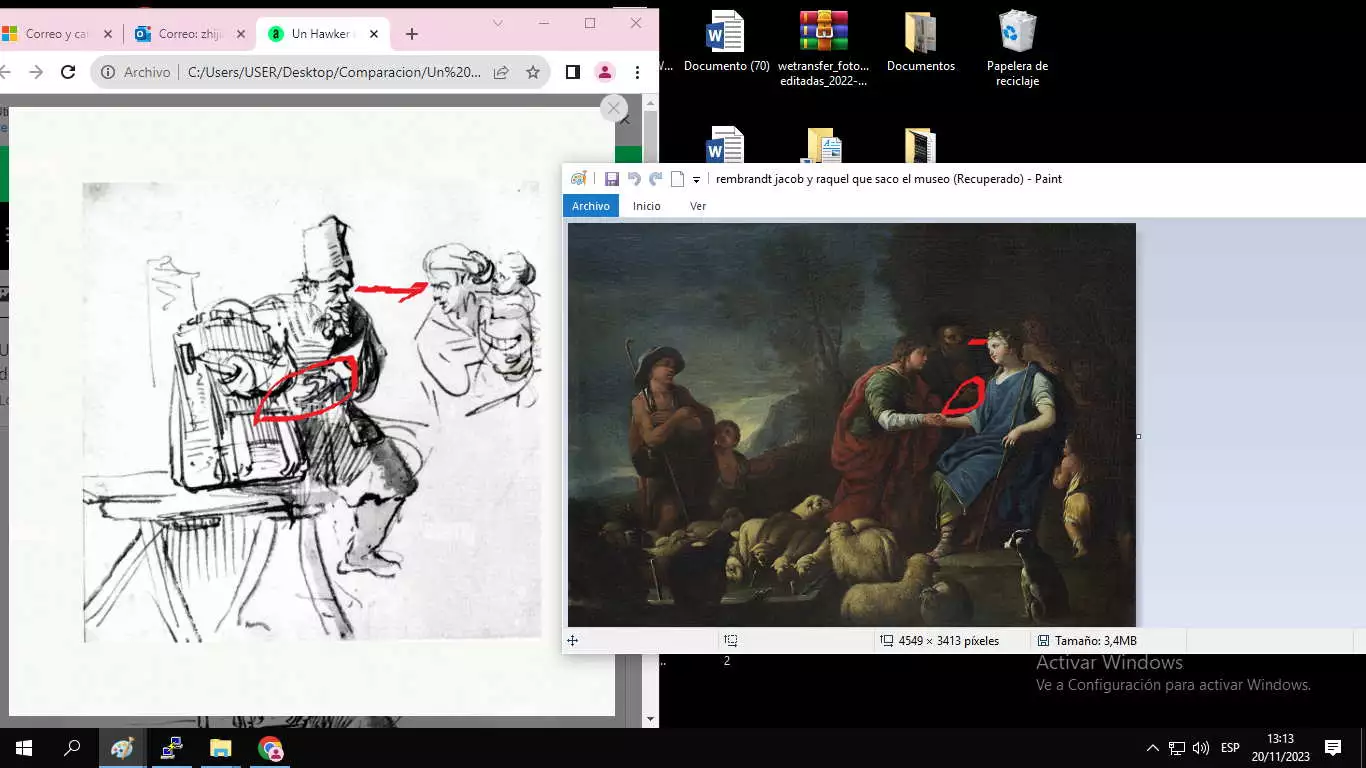Open wetransfer_foto archive on desktop

pos(824,48)
